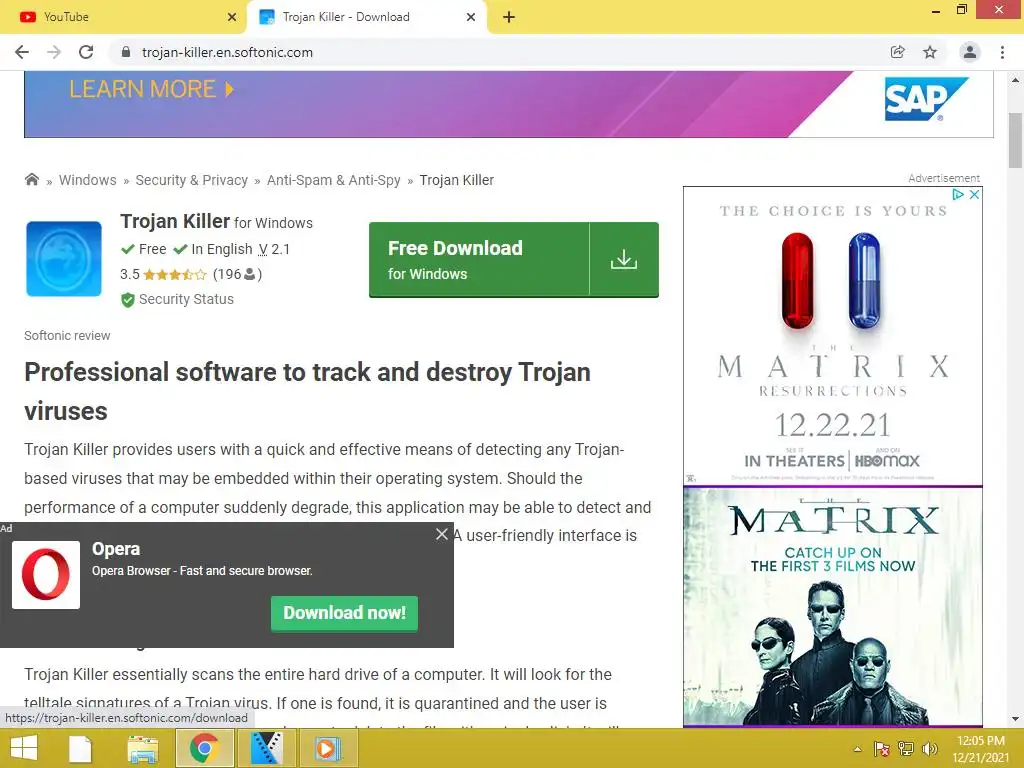Open File Explorer from taskbar

pos(142,748)
